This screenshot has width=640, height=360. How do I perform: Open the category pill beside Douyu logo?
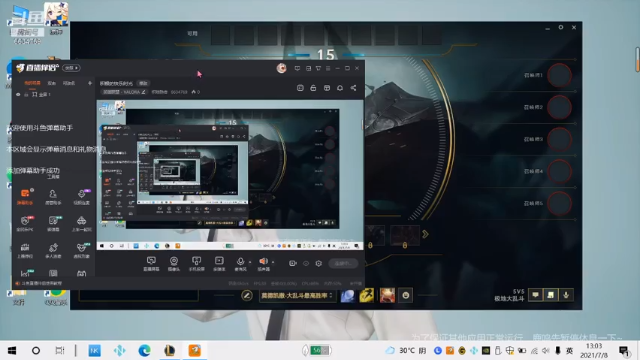click(71, 68)
